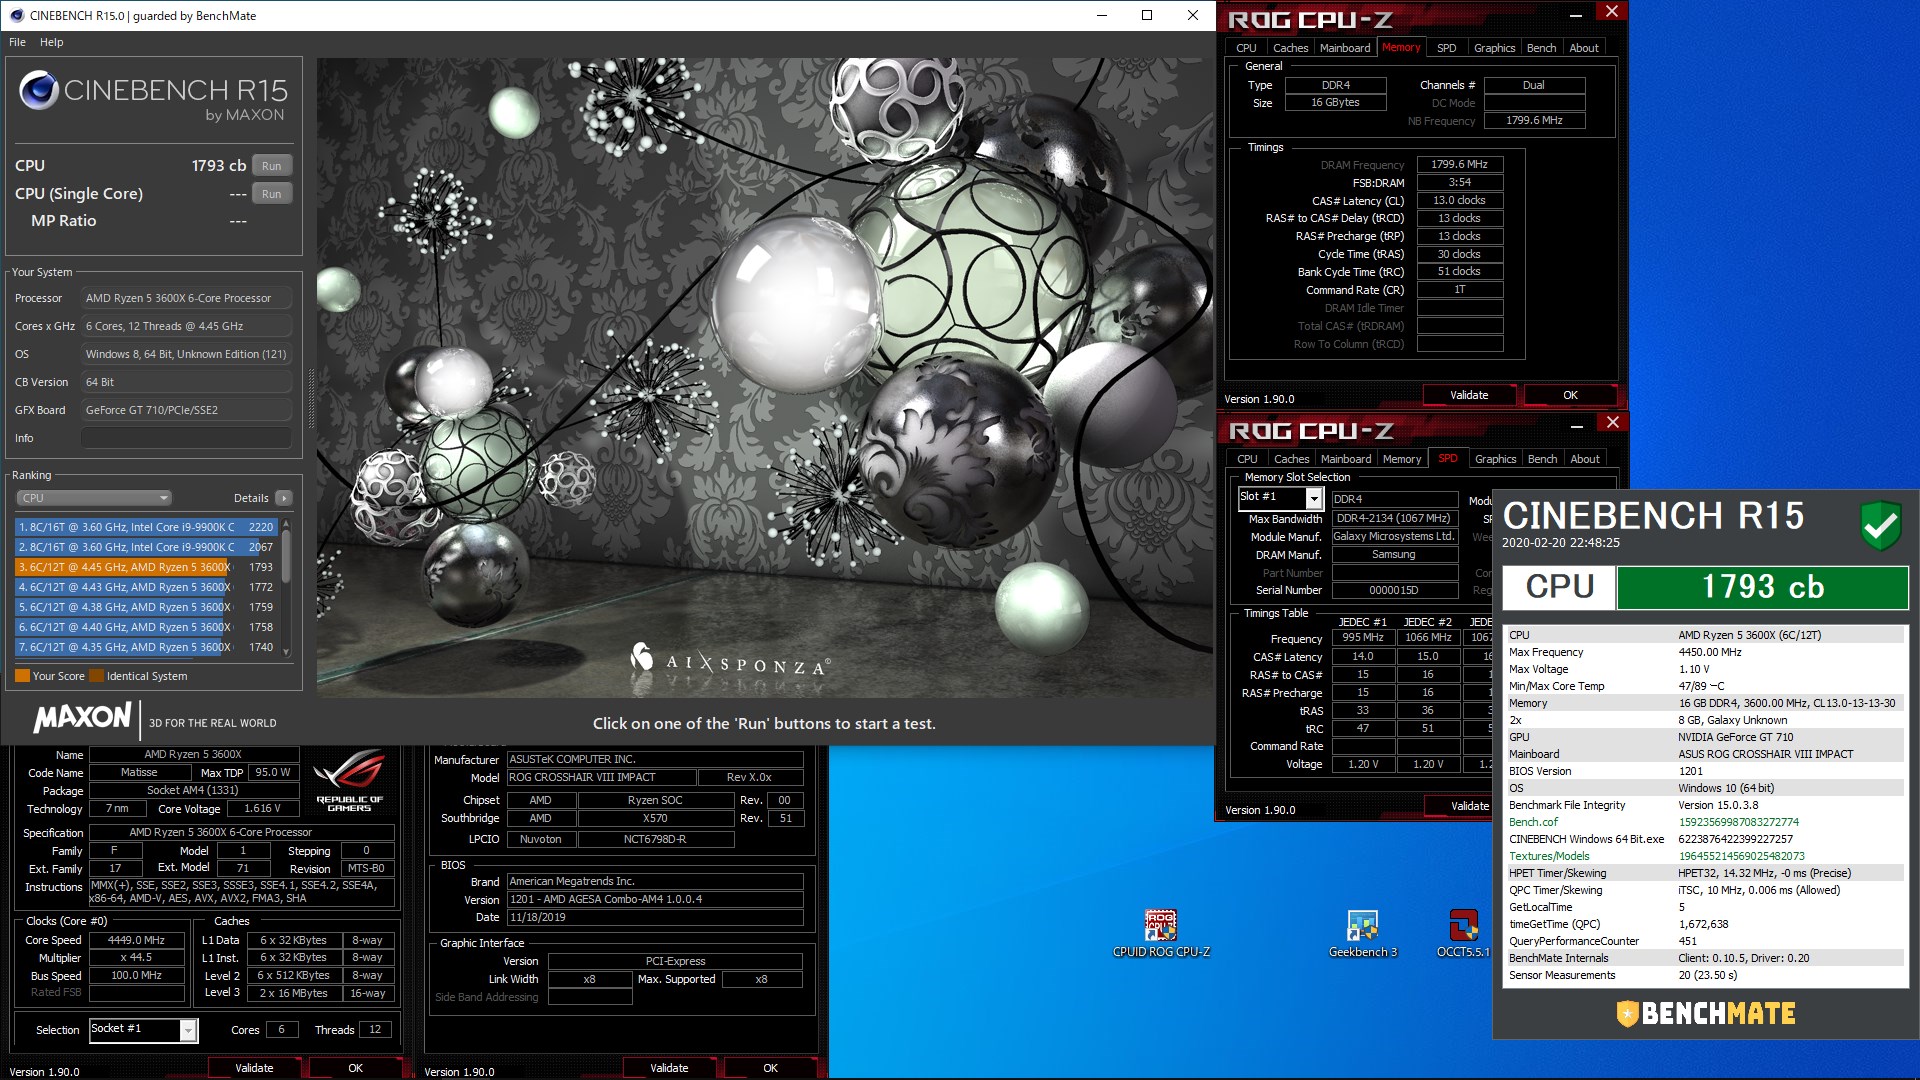
Task: Select highlighted ranking entry scoring 1793
Action: click(x=146, y=567)
